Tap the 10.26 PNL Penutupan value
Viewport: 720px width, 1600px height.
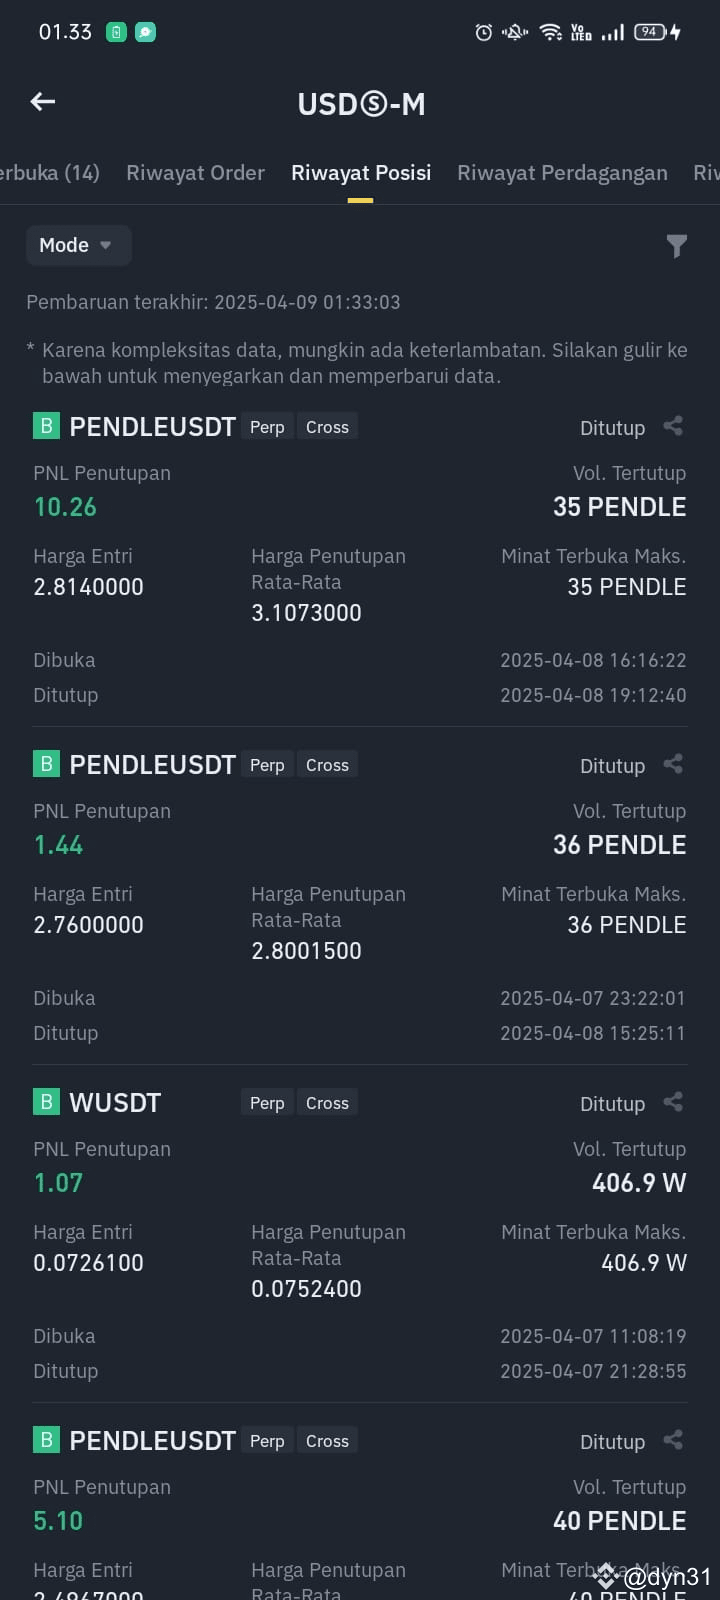[65, 507]
